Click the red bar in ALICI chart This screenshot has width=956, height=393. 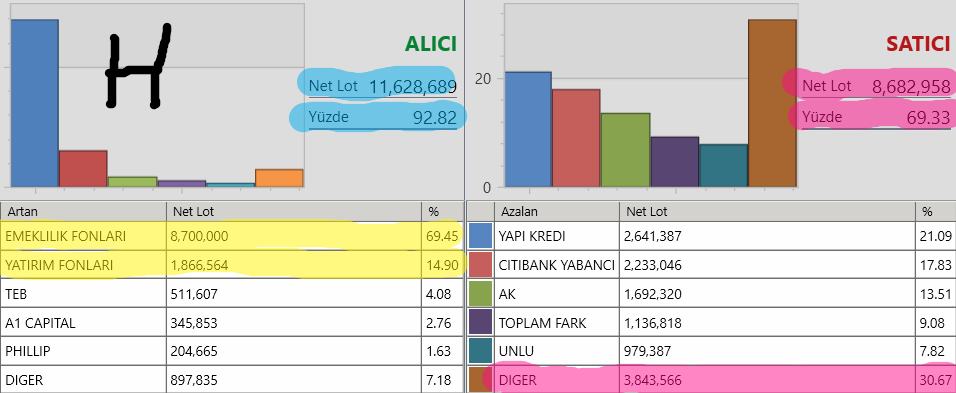pyautogui.click(x=84, y=168)
